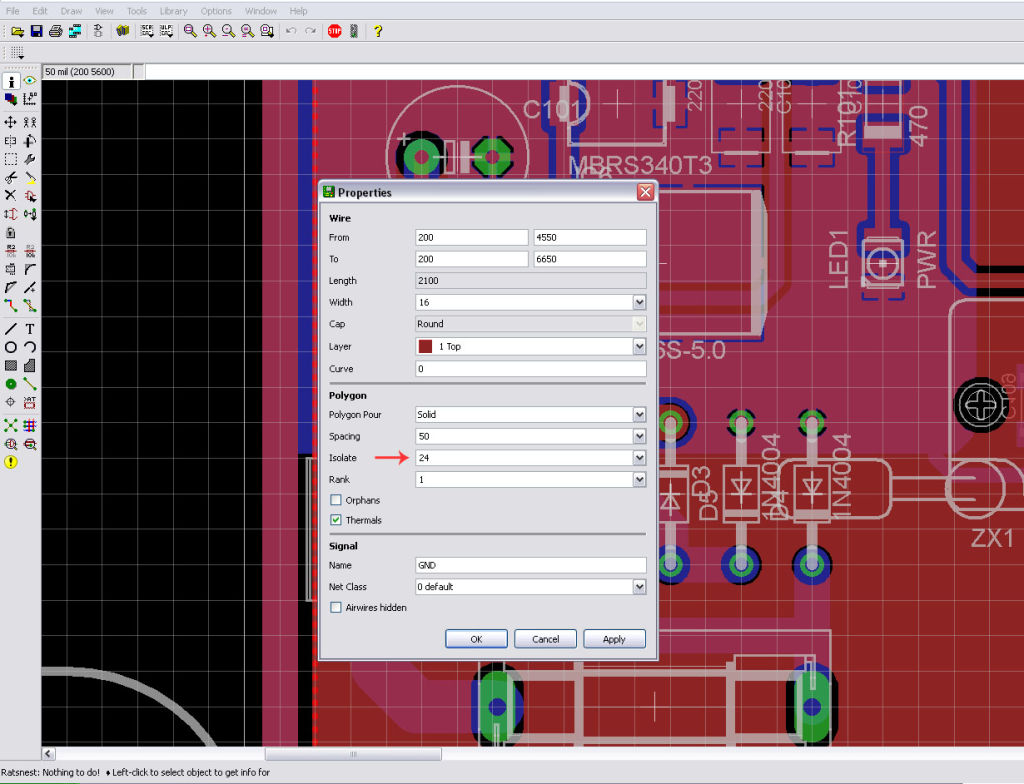This screenshot has height=784, width=1024.
Task: Enable the Orphans checkbox
Action: (336, 500)
